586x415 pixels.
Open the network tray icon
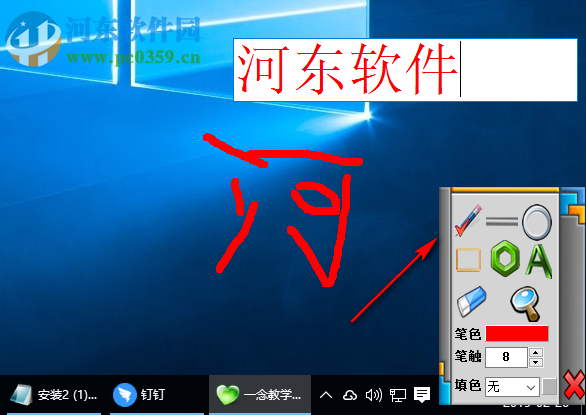tap(398, 395)
